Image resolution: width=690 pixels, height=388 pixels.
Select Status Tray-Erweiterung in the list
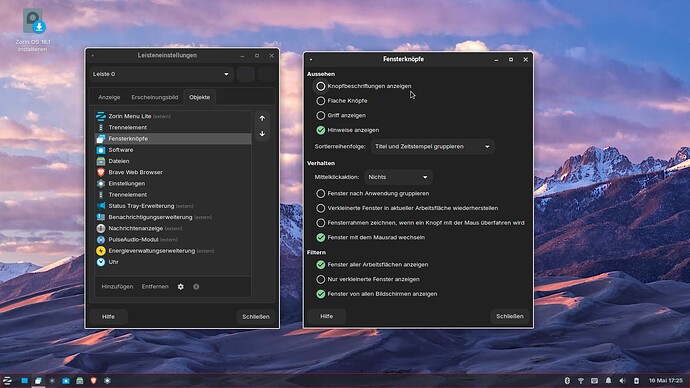(173, 206)
